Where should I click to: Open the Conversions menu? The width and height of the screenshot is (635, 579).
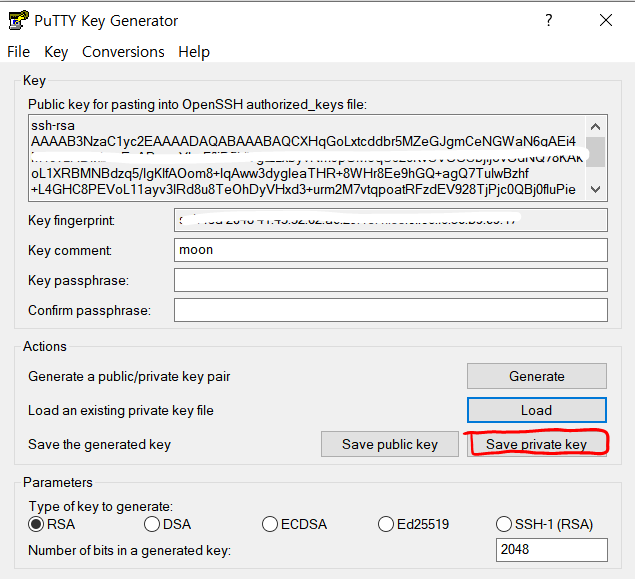[x=123, y=52]
